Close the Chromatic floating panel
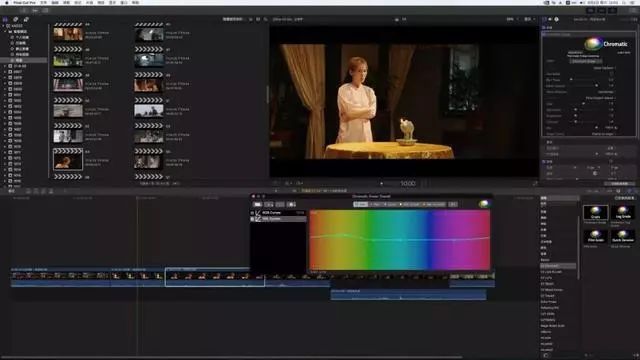Screen dimensions: 640x360 pyautogui.click(x=253, y=196)
